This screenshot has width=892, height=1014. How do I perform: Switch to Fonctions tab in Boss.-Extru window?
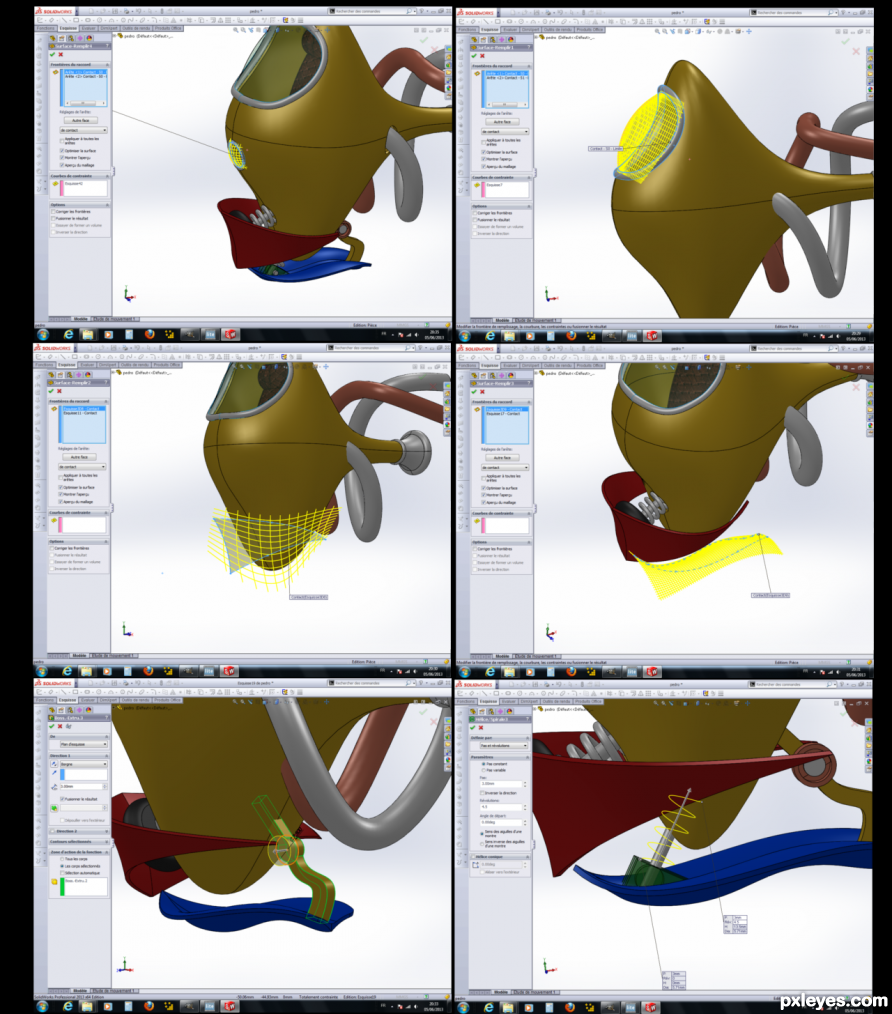click(45, 700)
